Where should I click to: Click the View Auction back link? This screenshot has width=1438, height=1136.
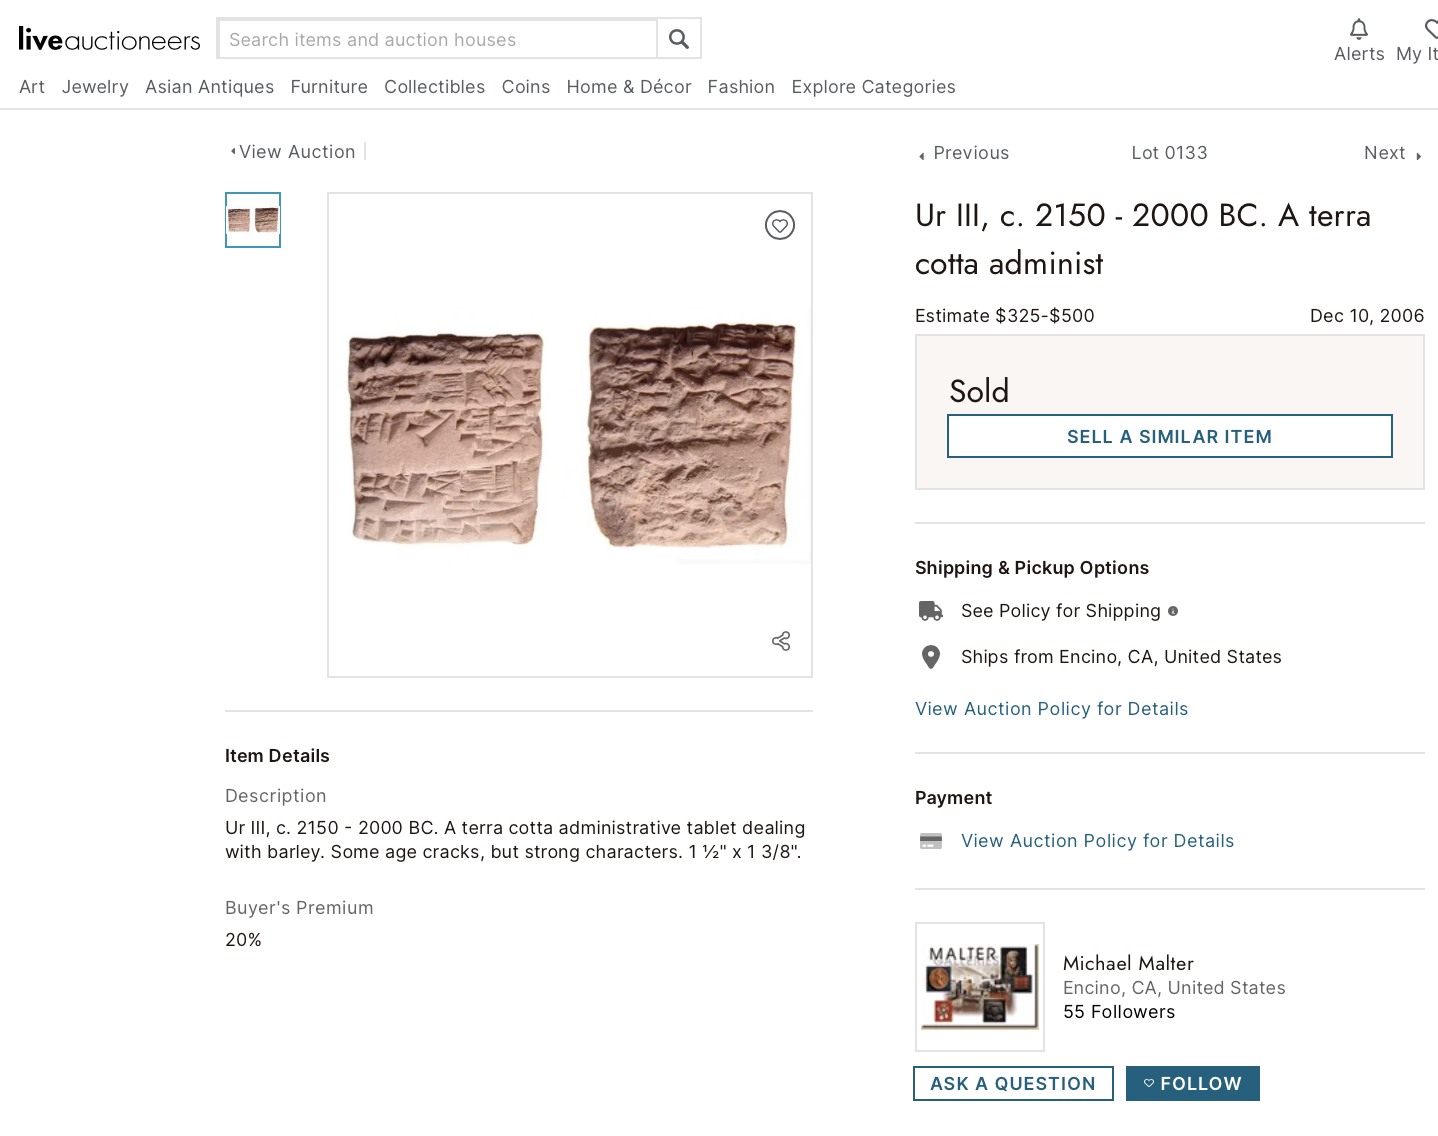click(x=296, y=152)
